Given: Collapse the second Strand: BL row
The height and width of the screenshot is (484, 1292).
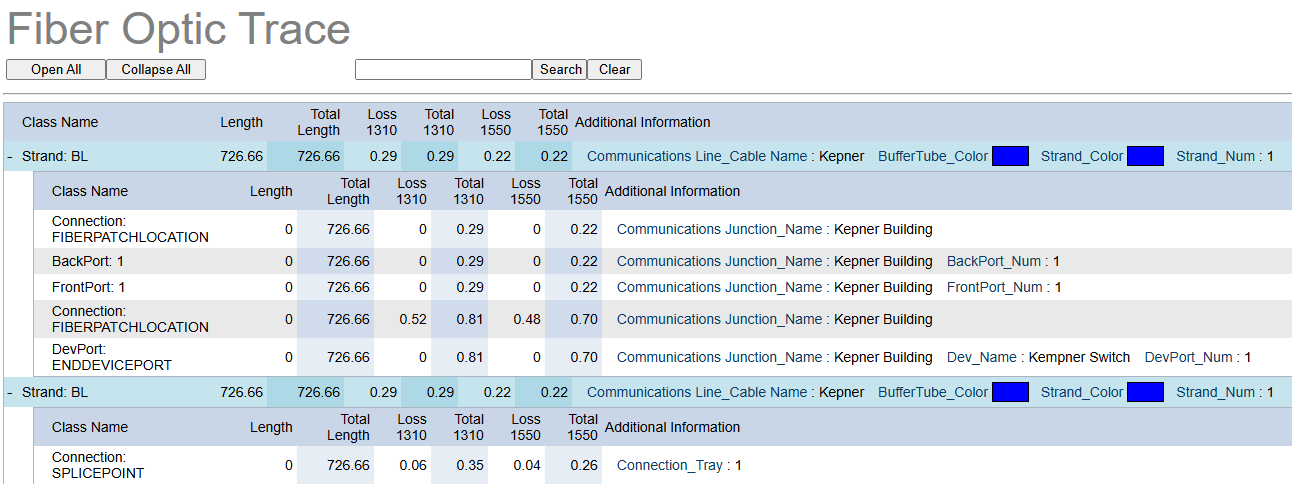Looking at the screenshot, I should click(10, 392).
